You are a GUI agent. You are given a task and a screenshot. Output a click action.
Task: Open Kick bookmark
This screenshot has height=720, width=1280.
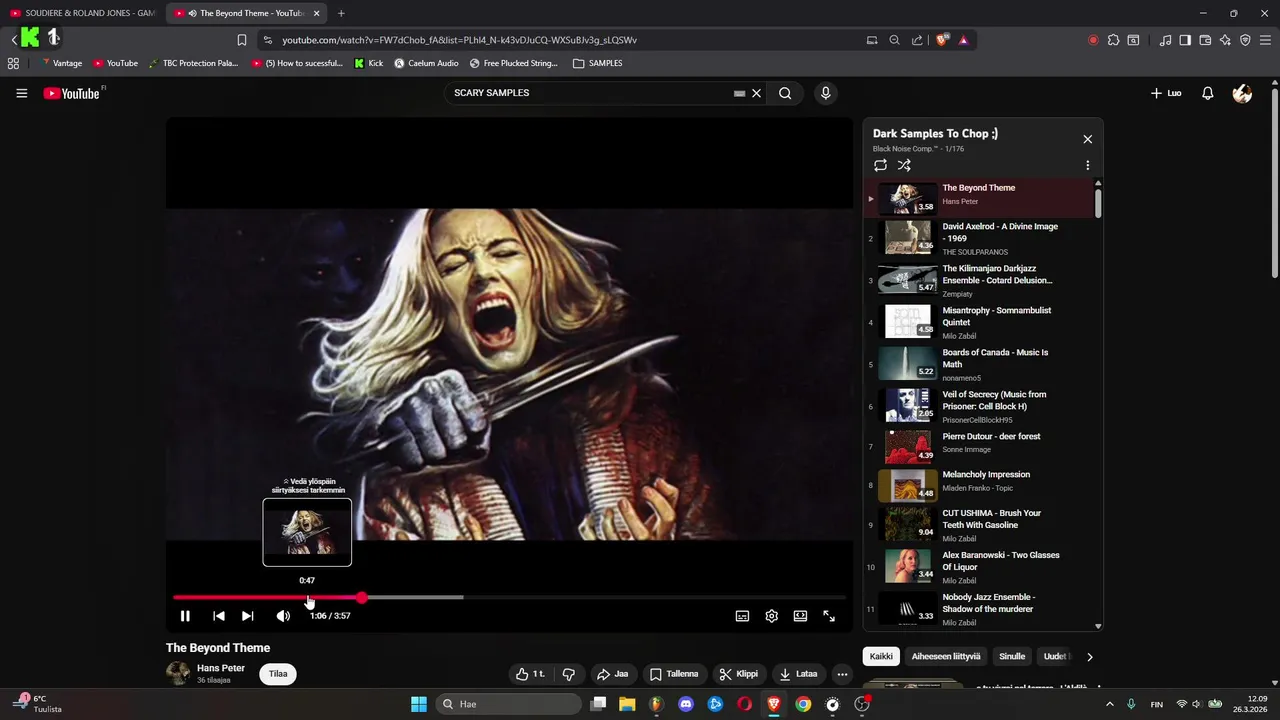[369, 63]
